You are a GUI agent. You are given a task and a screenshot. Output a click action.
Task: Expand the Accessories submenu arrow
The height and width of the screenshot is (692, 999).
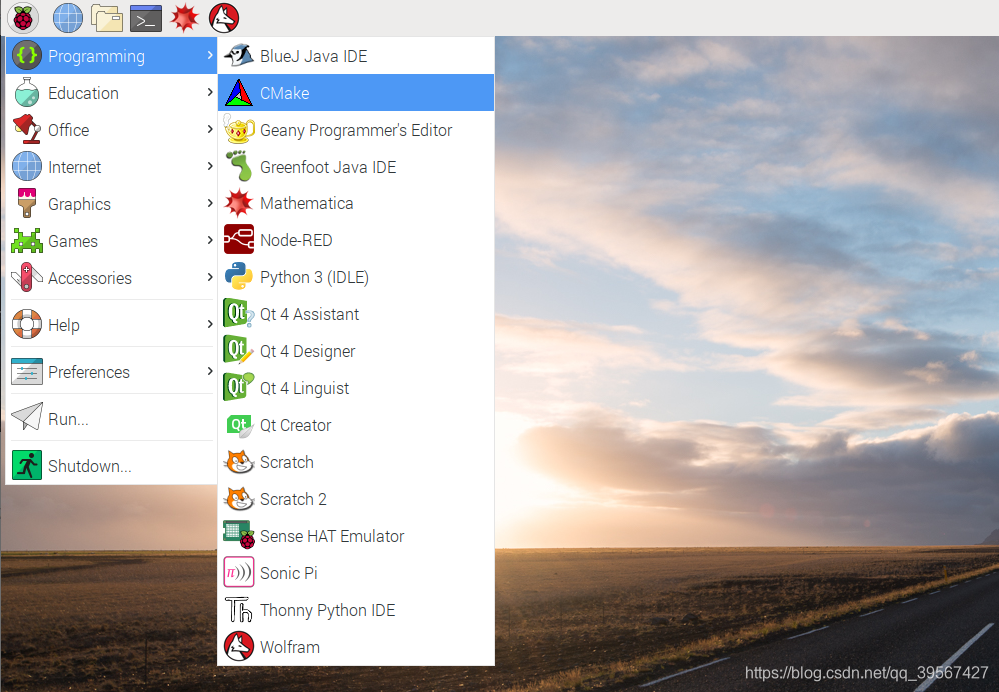[x=210, y=277]
